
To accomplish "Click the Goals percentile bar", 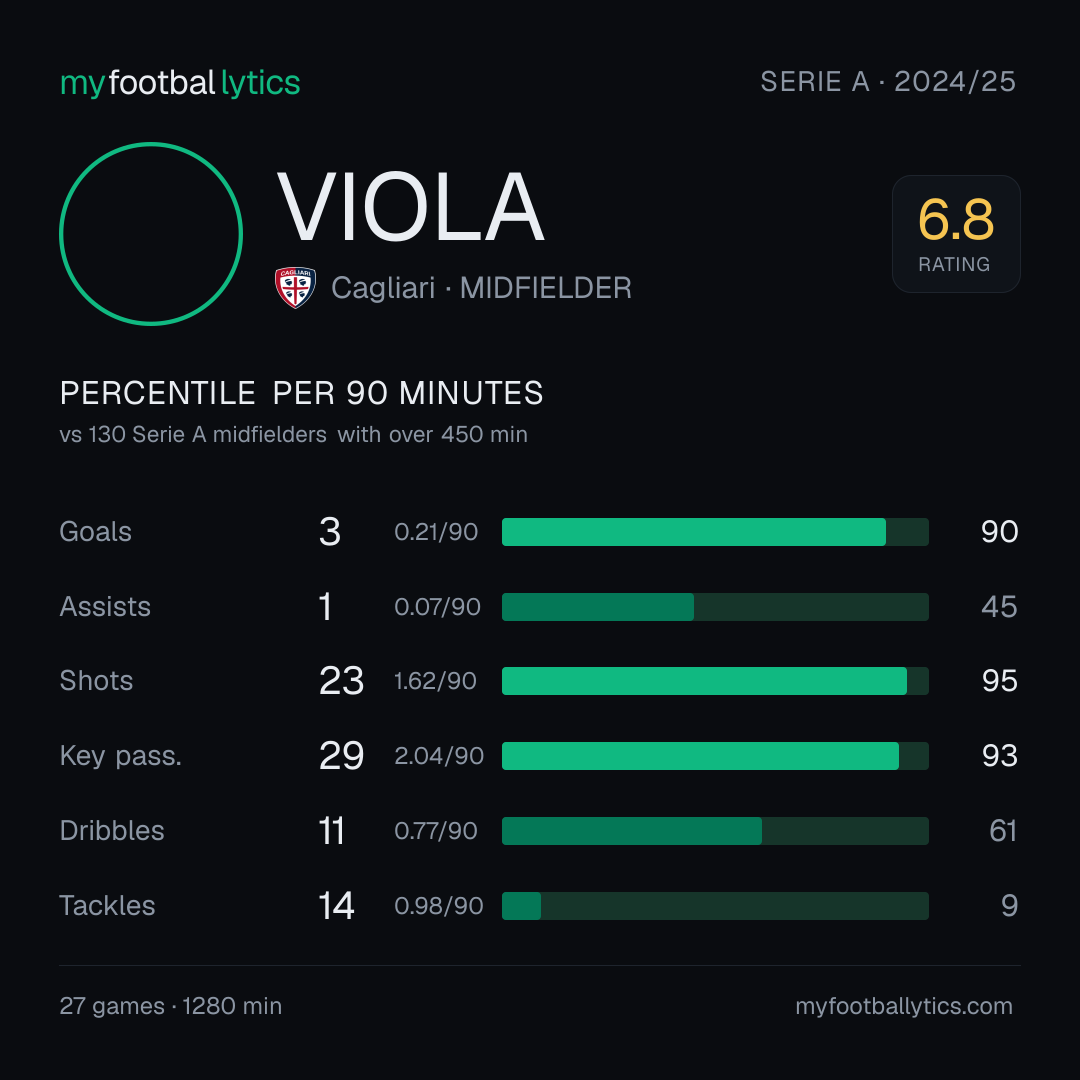I will [x=715, y=532].
